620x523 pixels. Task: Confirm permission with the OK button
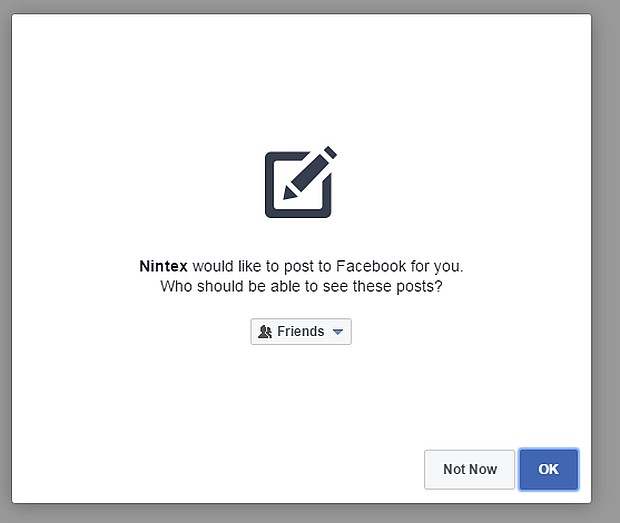[548, 469]
